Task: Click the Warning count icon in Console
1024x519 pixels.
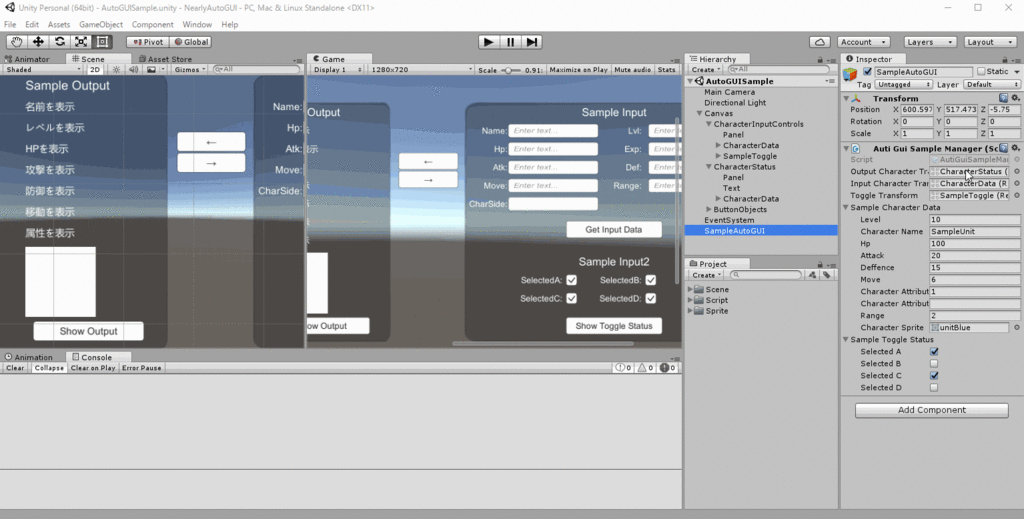Action: (x=645, y=368)
